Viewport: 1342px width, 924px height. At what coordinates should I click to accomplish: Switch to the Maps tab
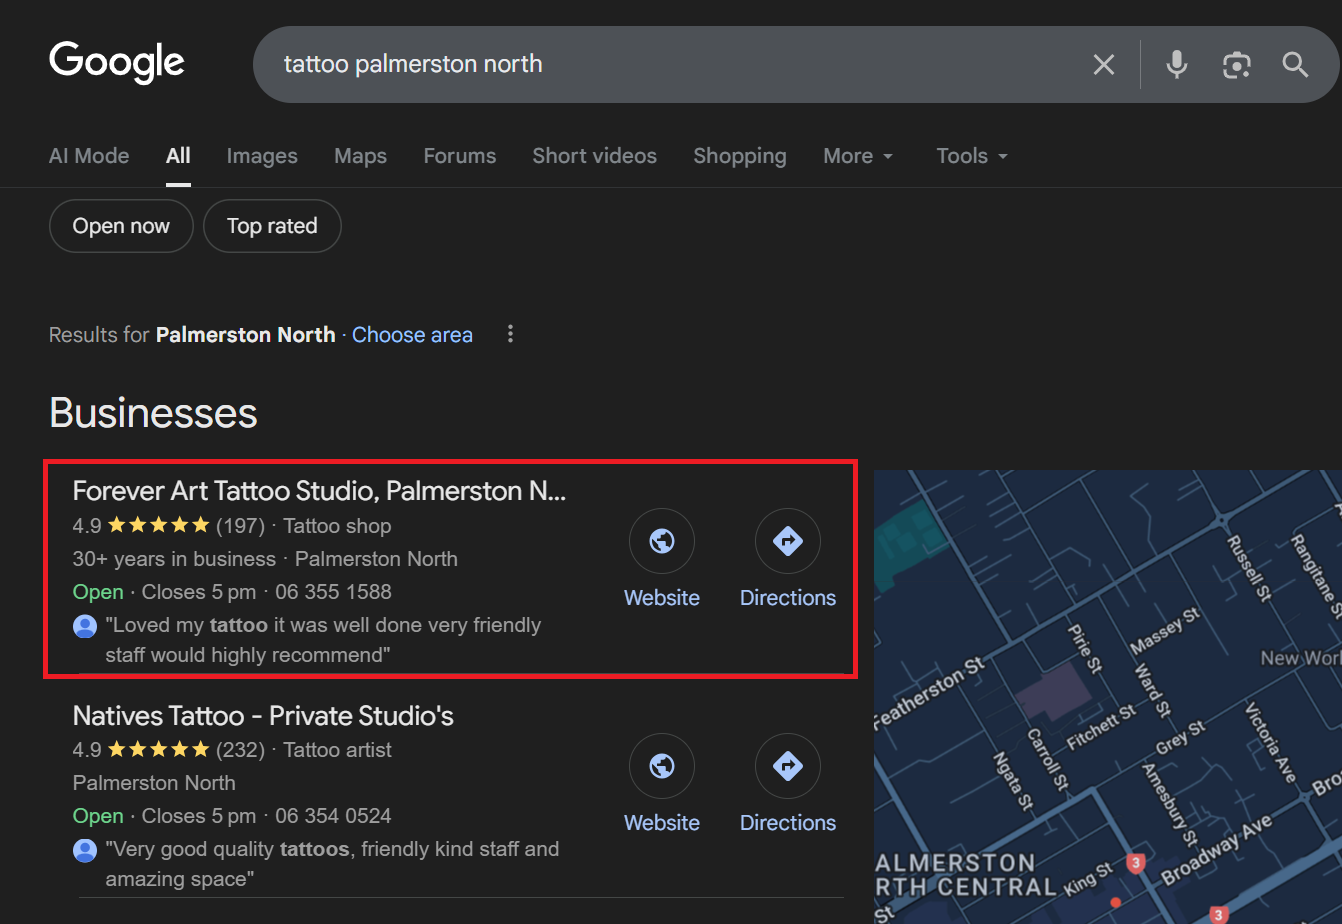(360, 156)
